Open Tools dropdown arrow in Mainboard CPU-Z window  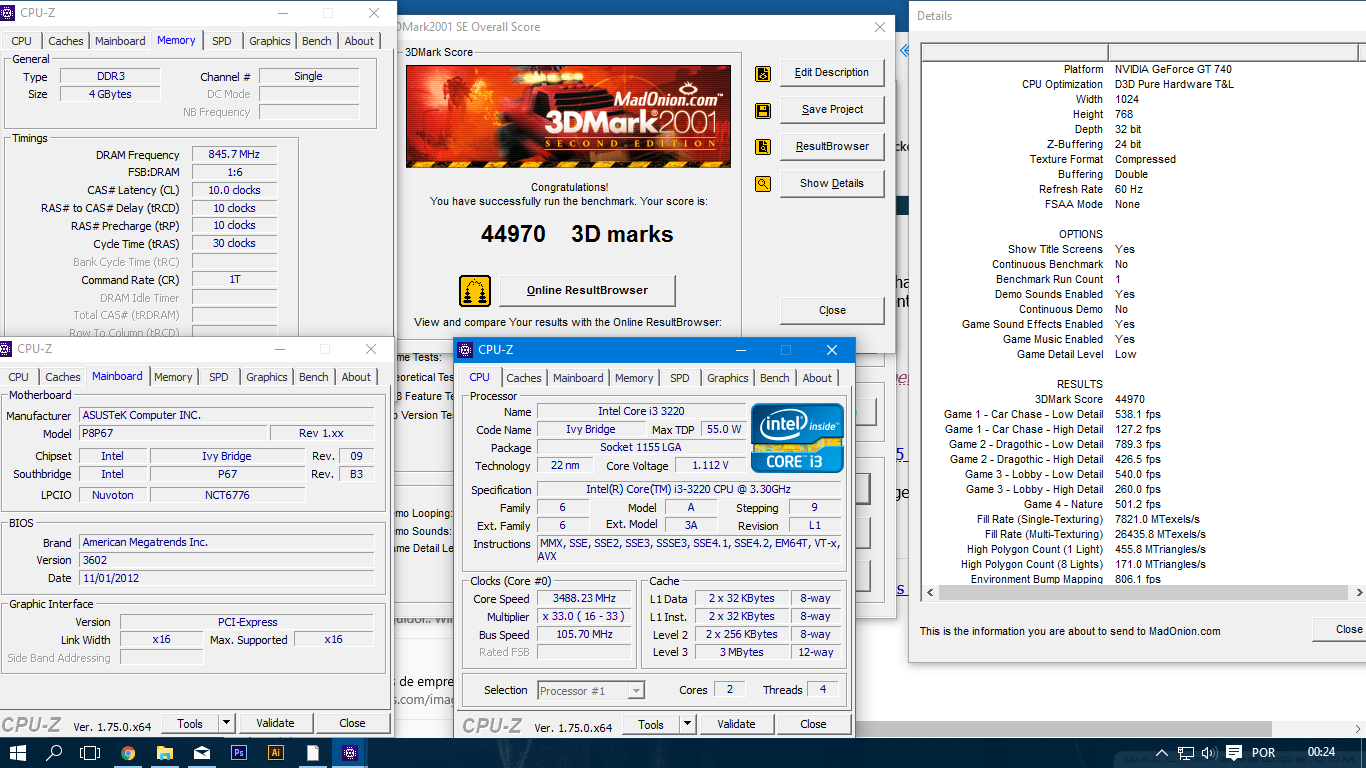(226, 723)
